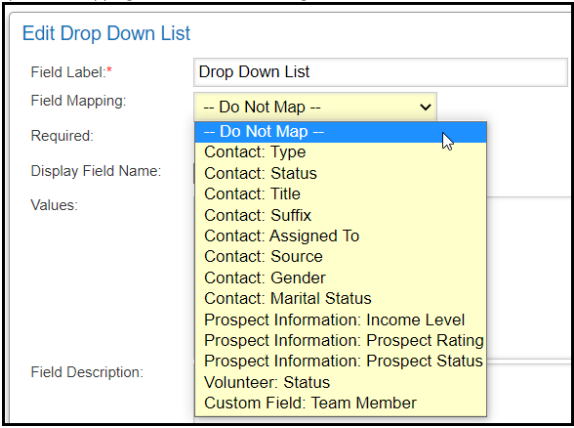Pick the 'Volunteer: Status' option

pos(340,383)
